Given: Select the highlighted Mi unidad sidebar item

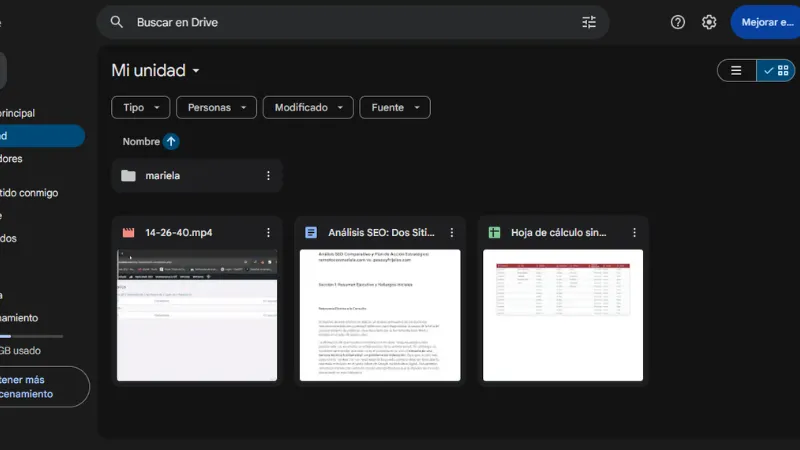Looking at the screenshot, I should coord(41,136).
